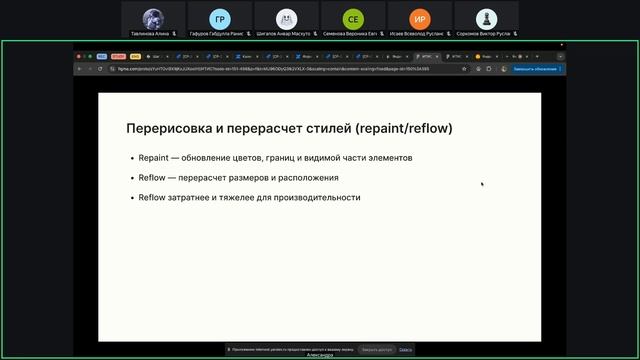Click the red tab group label
The width and height of the screenshot is (640, 360).
[118, 56]
